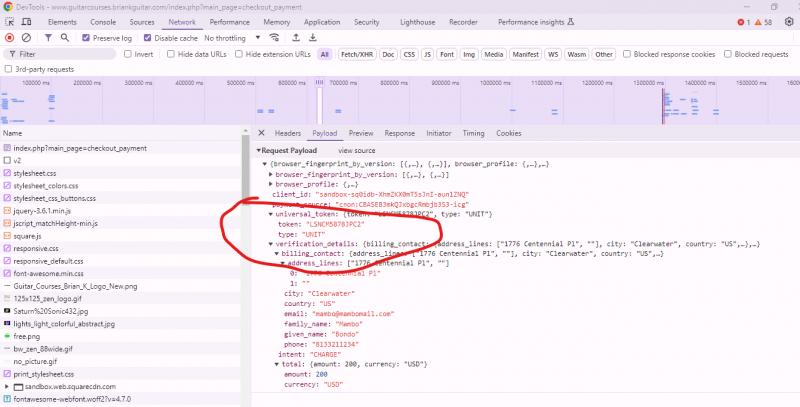Collapse the universal_token node

tap(271, 214)
